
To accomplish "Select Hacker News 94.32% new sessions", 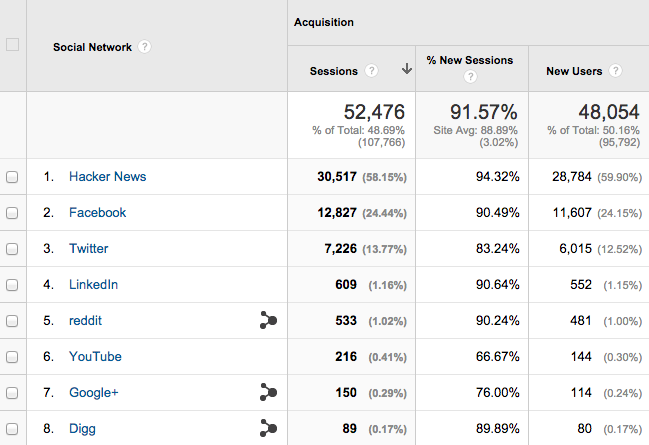I will 498,177.
